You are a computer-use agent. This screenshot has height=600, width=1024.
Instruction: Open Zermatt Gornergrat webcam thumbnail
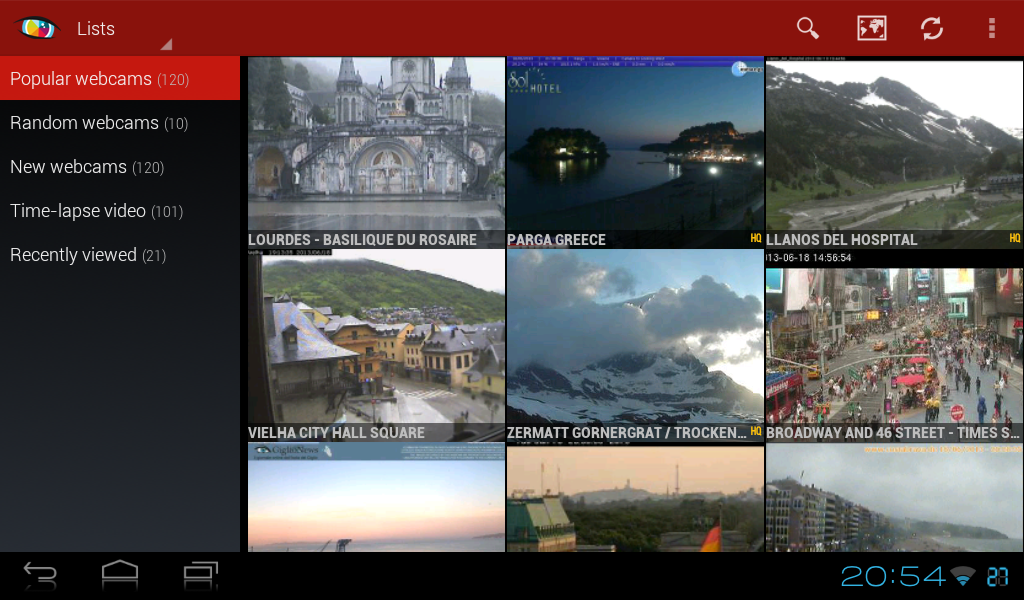coord(635,345)
